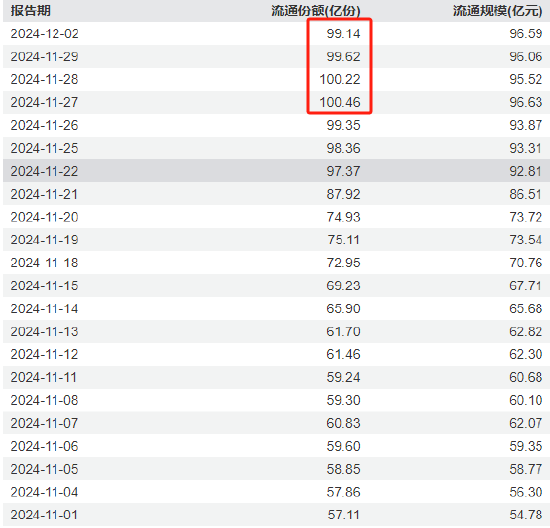Click scale value 62.30

[x=525, y=354]
